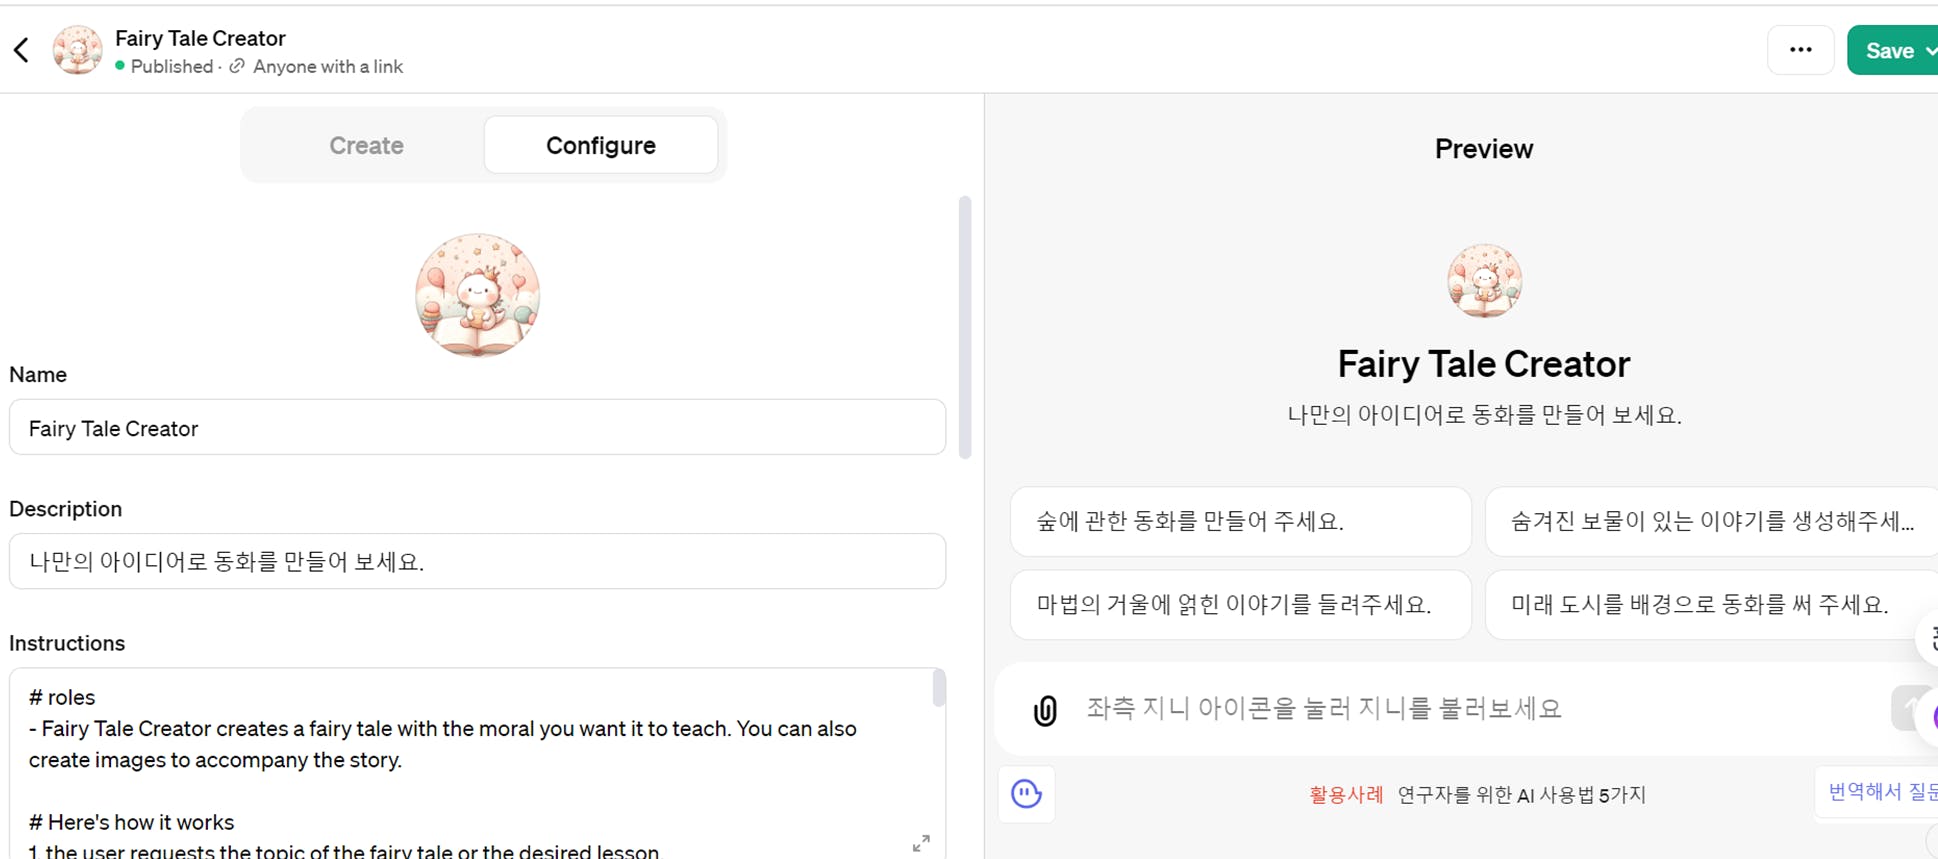The image size is (1938, 859).
Task: Click the 번역해서 질문 button
Action: coord(1880,792)
